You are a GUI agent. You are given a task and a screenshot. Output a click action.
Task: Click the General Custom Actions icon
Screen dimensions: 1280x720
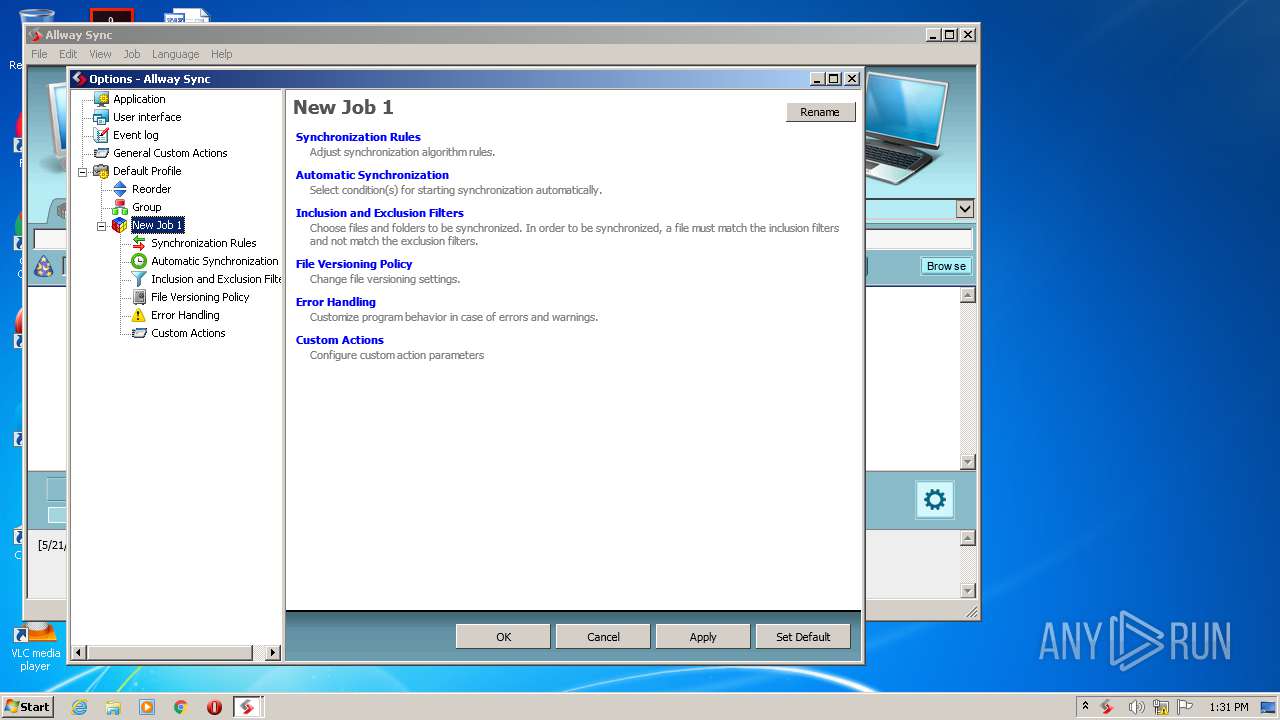point(101,153)
